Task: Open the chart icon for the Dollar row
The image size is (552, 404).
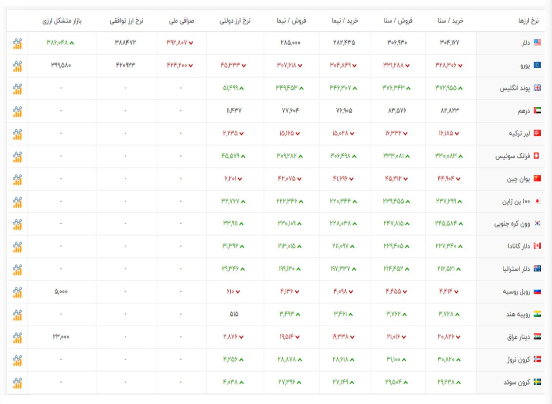Action: (17, 44)
